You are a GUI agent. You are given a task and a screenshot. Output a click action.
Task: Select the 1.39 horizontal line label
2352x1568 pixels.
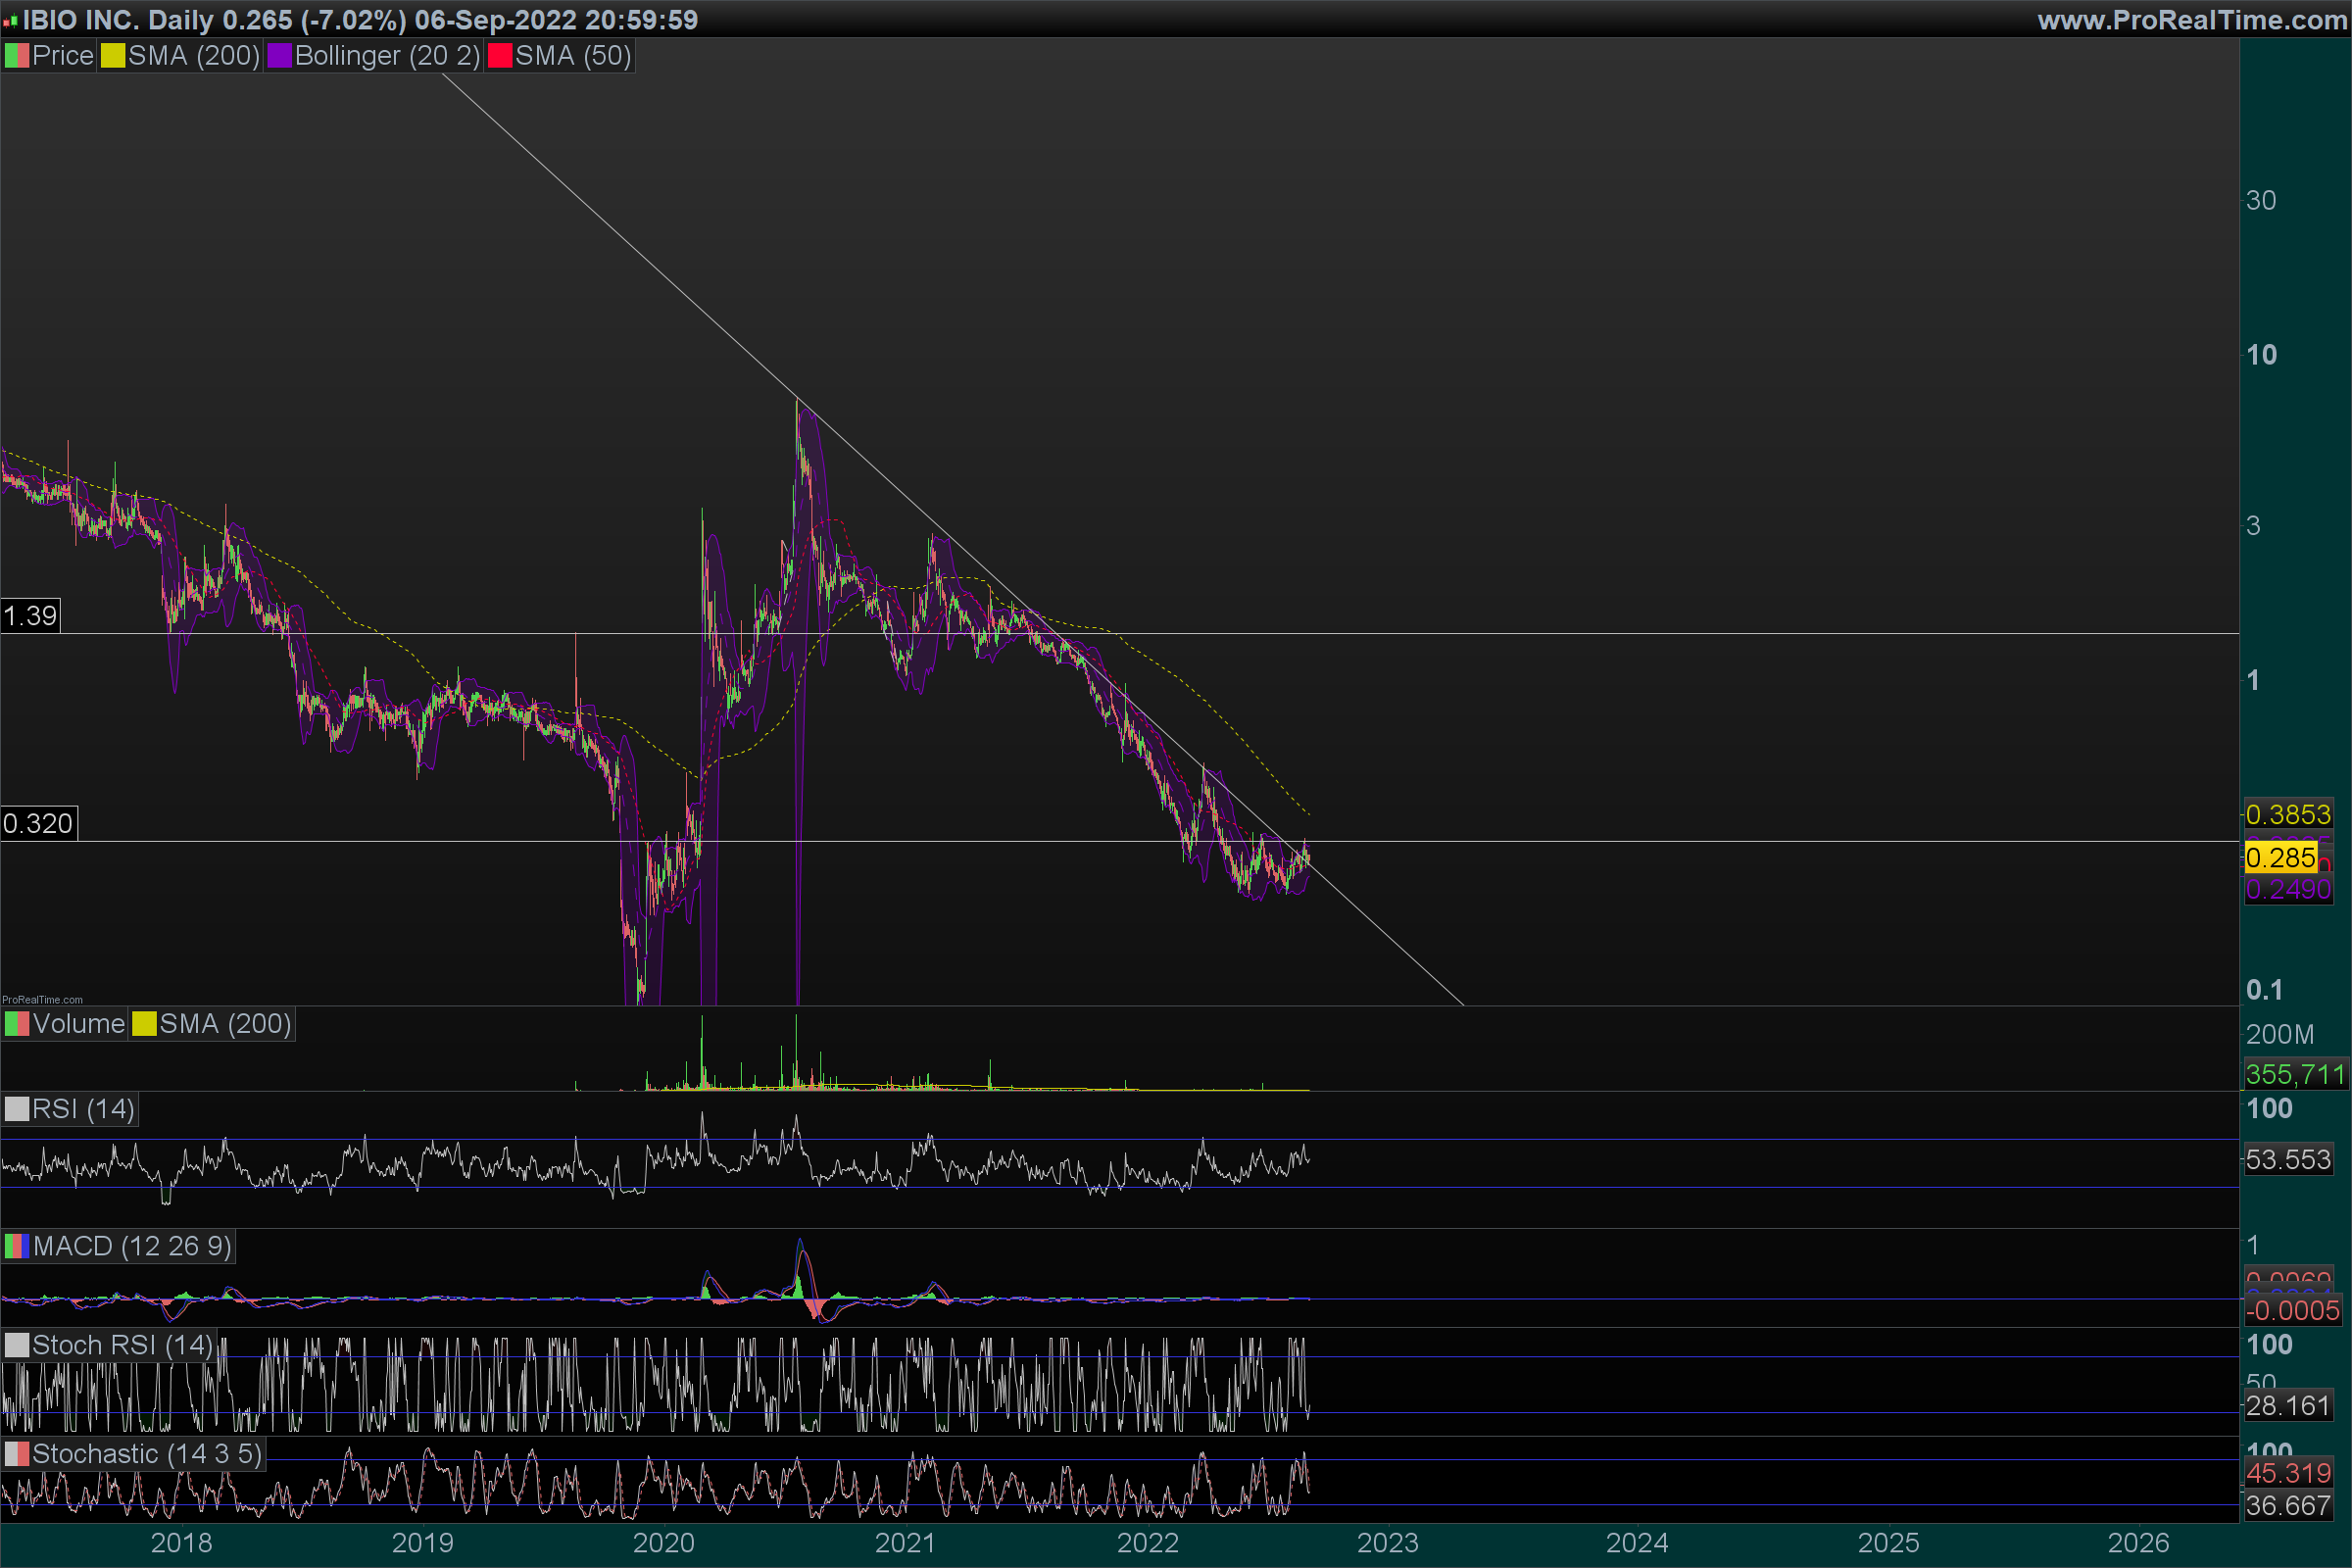coord(30,615)
